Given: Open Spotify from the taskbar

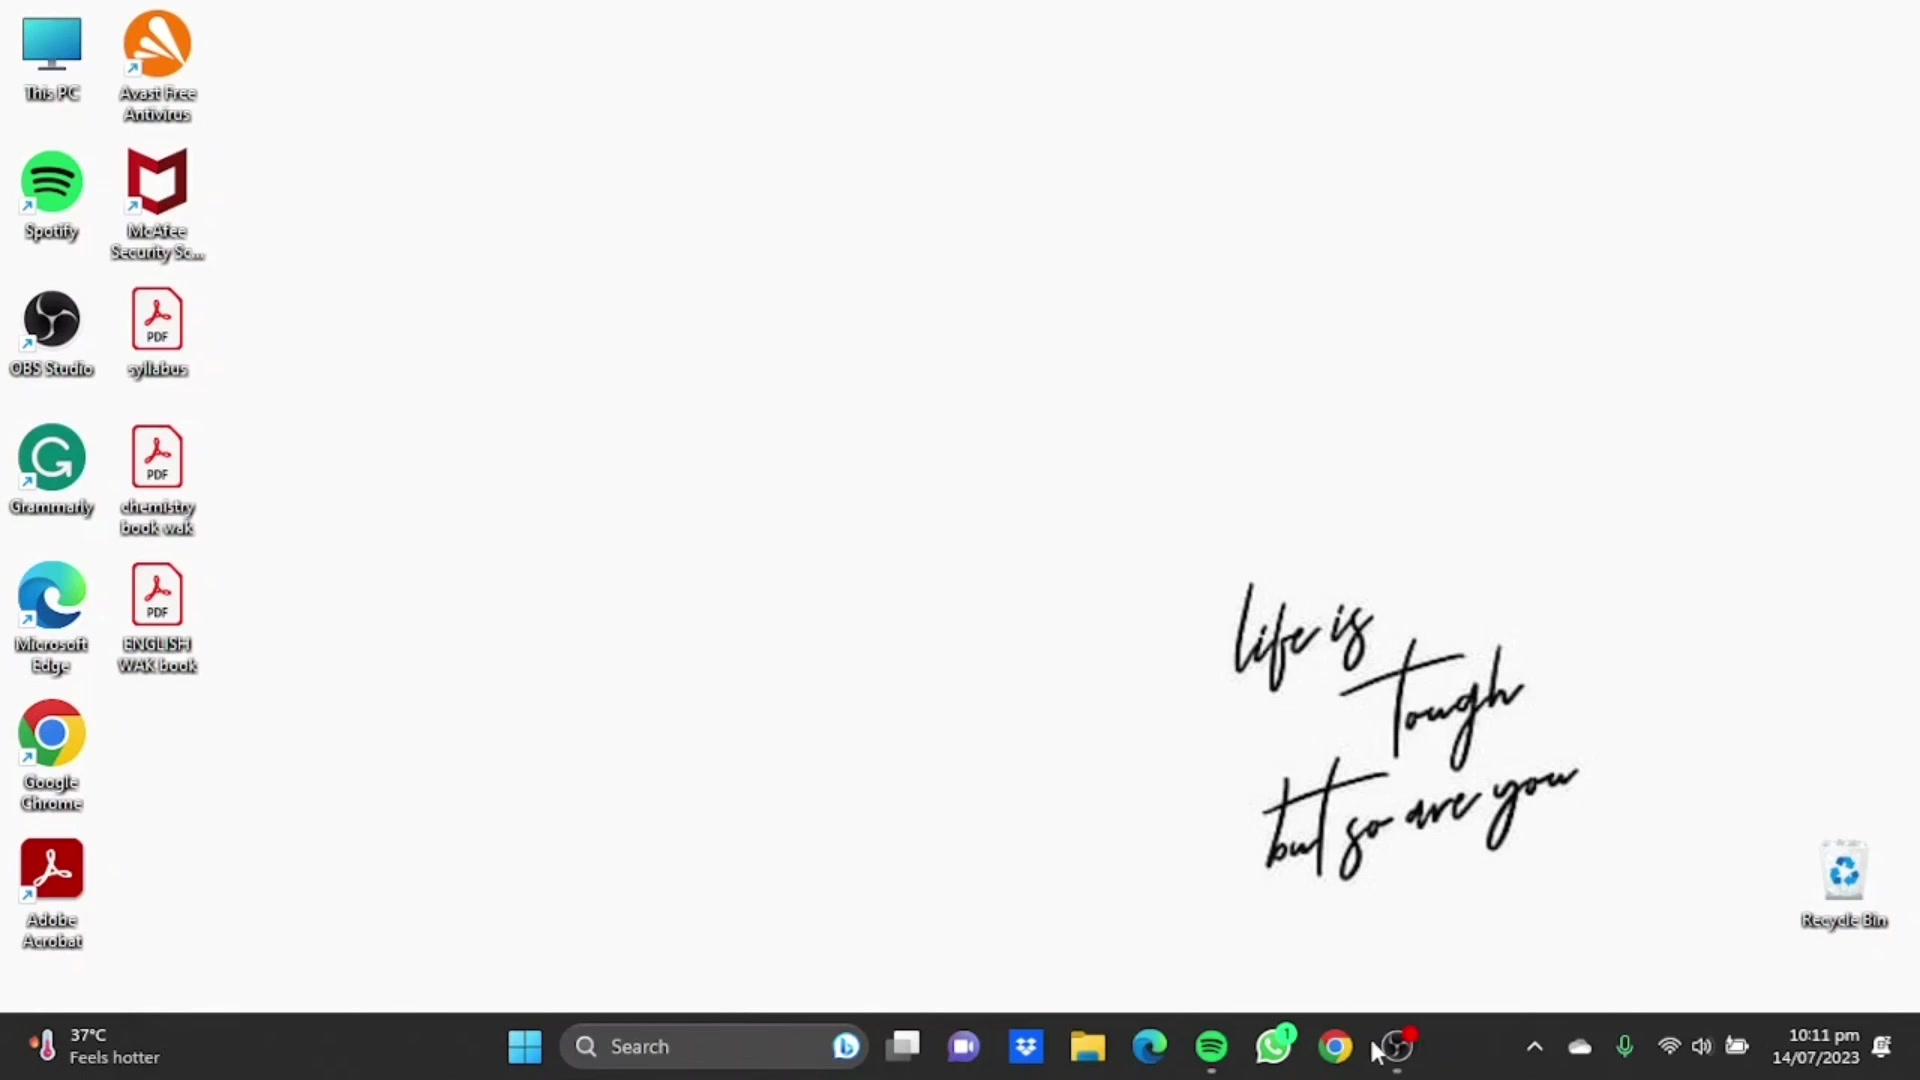Looking at the screenshot, I should [x=1211, y=1046].
